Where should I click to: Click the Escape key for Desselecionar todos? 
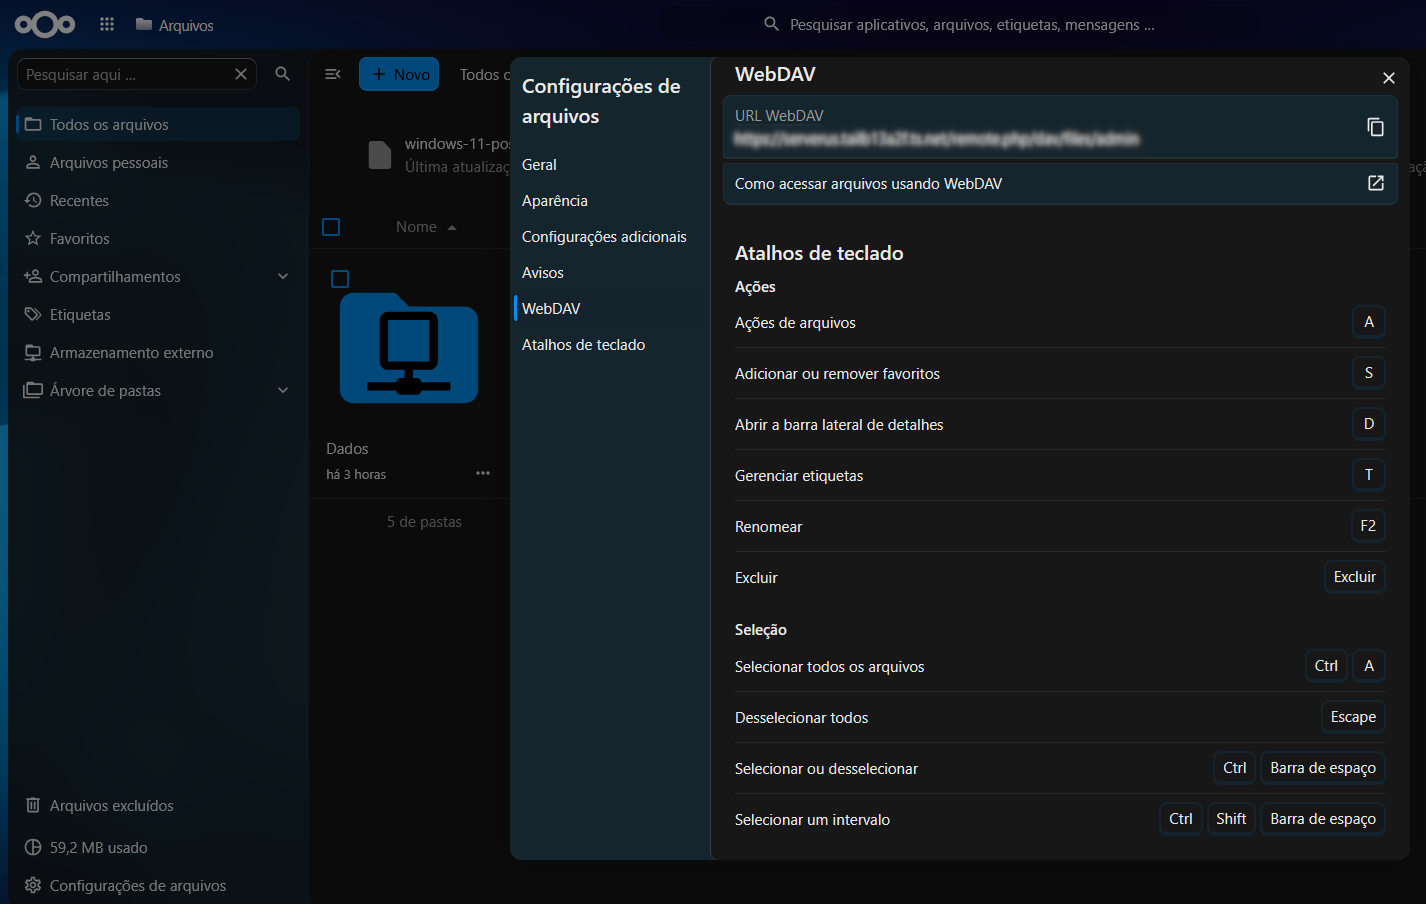click(1353, 717)
